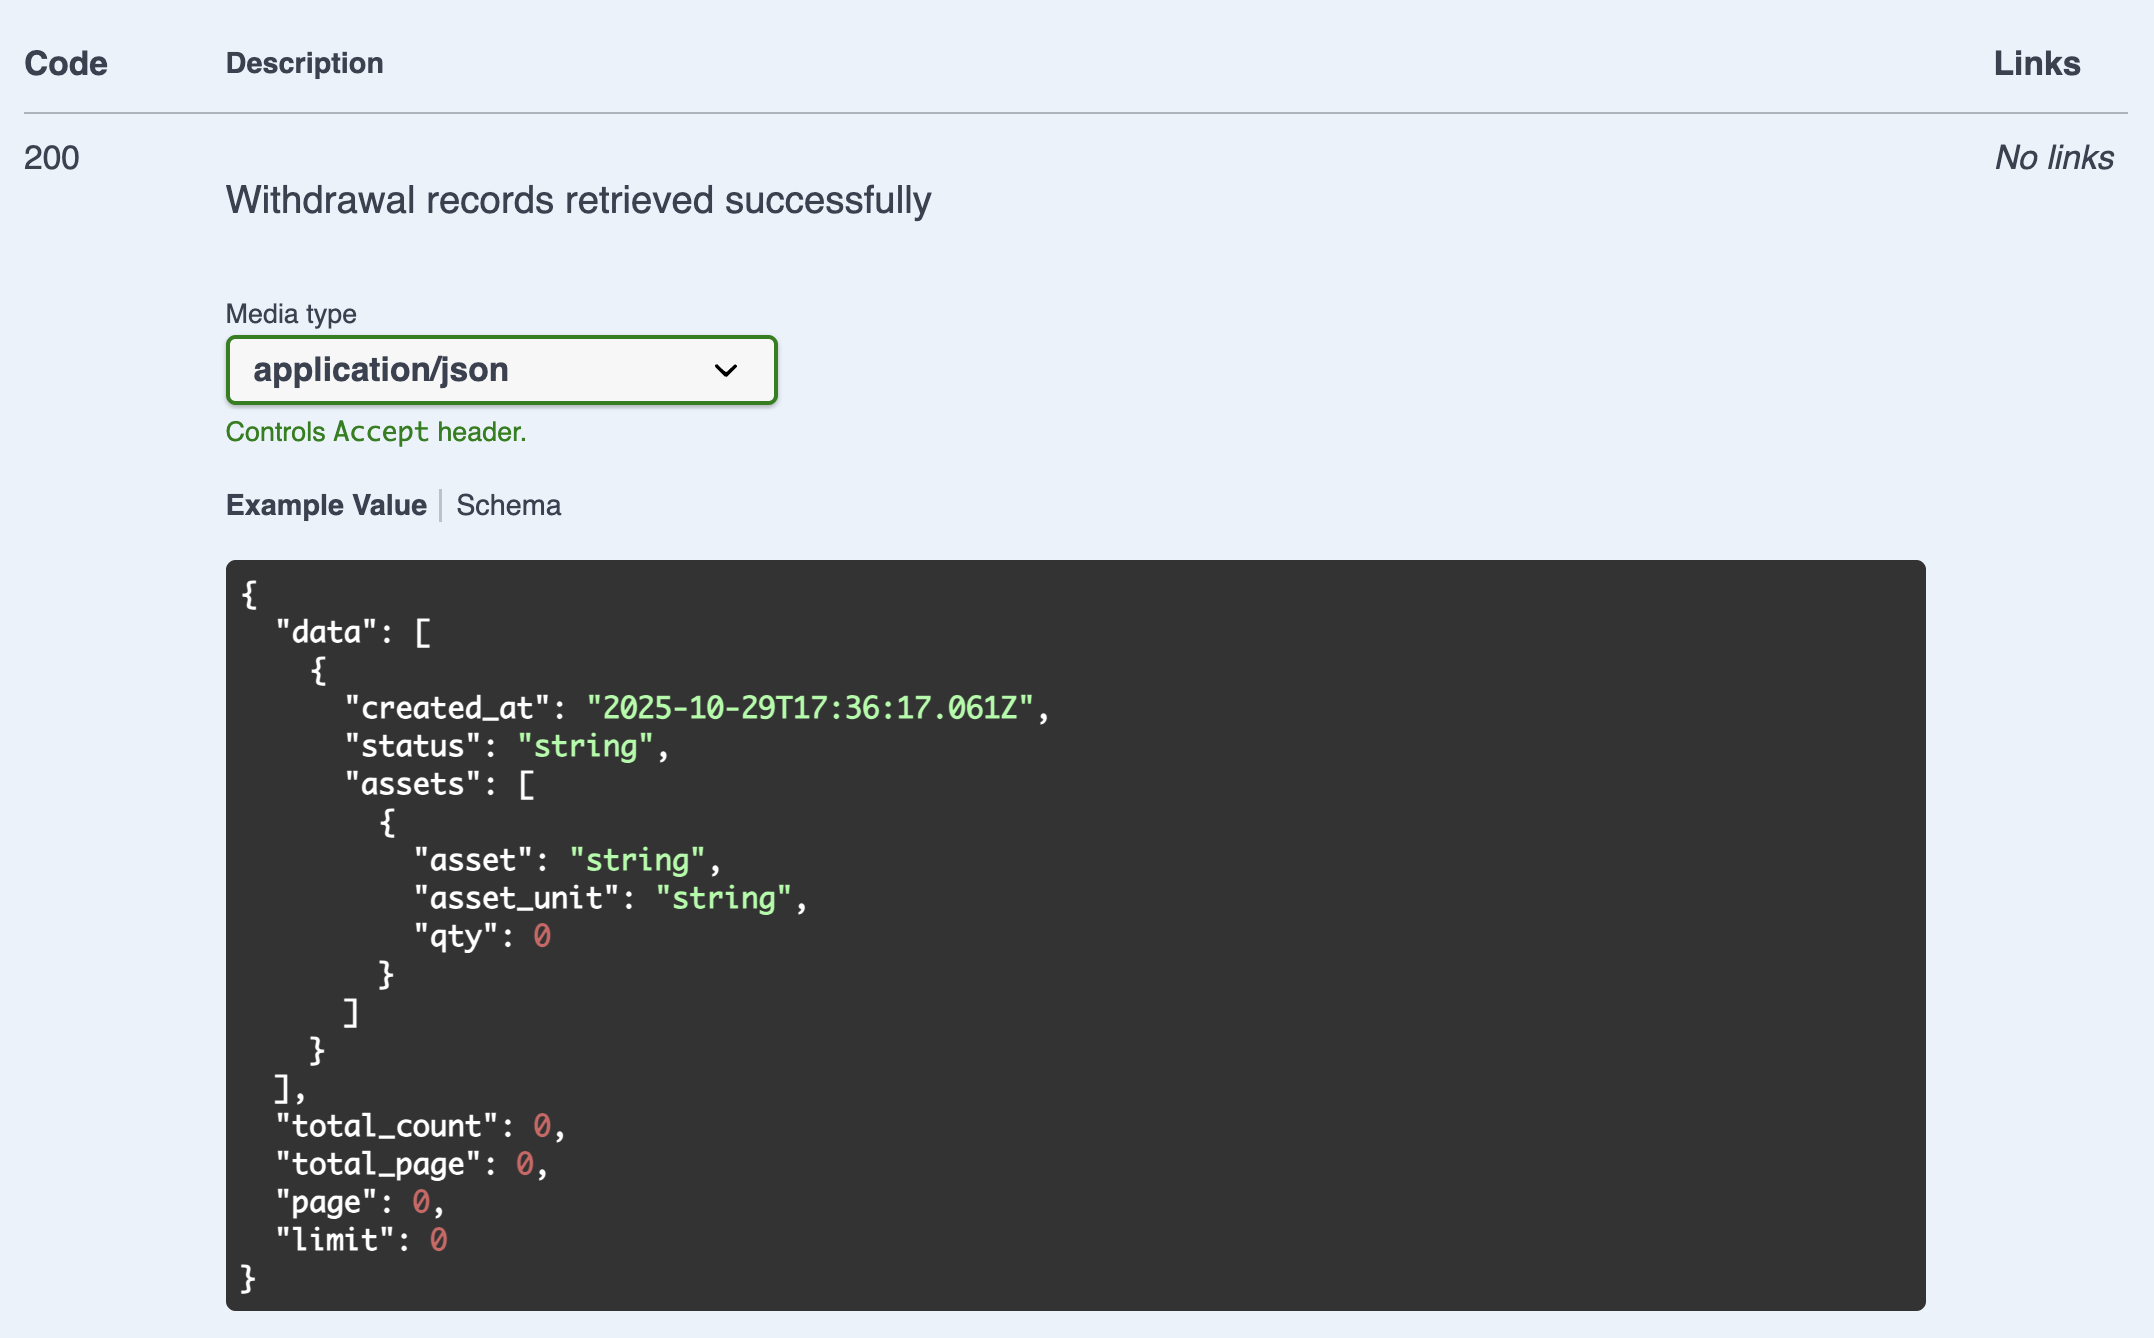The width and height of the screenshot is (2154, 1338).
Task: Click the created_at timestamp value
Action: [810, 708]
